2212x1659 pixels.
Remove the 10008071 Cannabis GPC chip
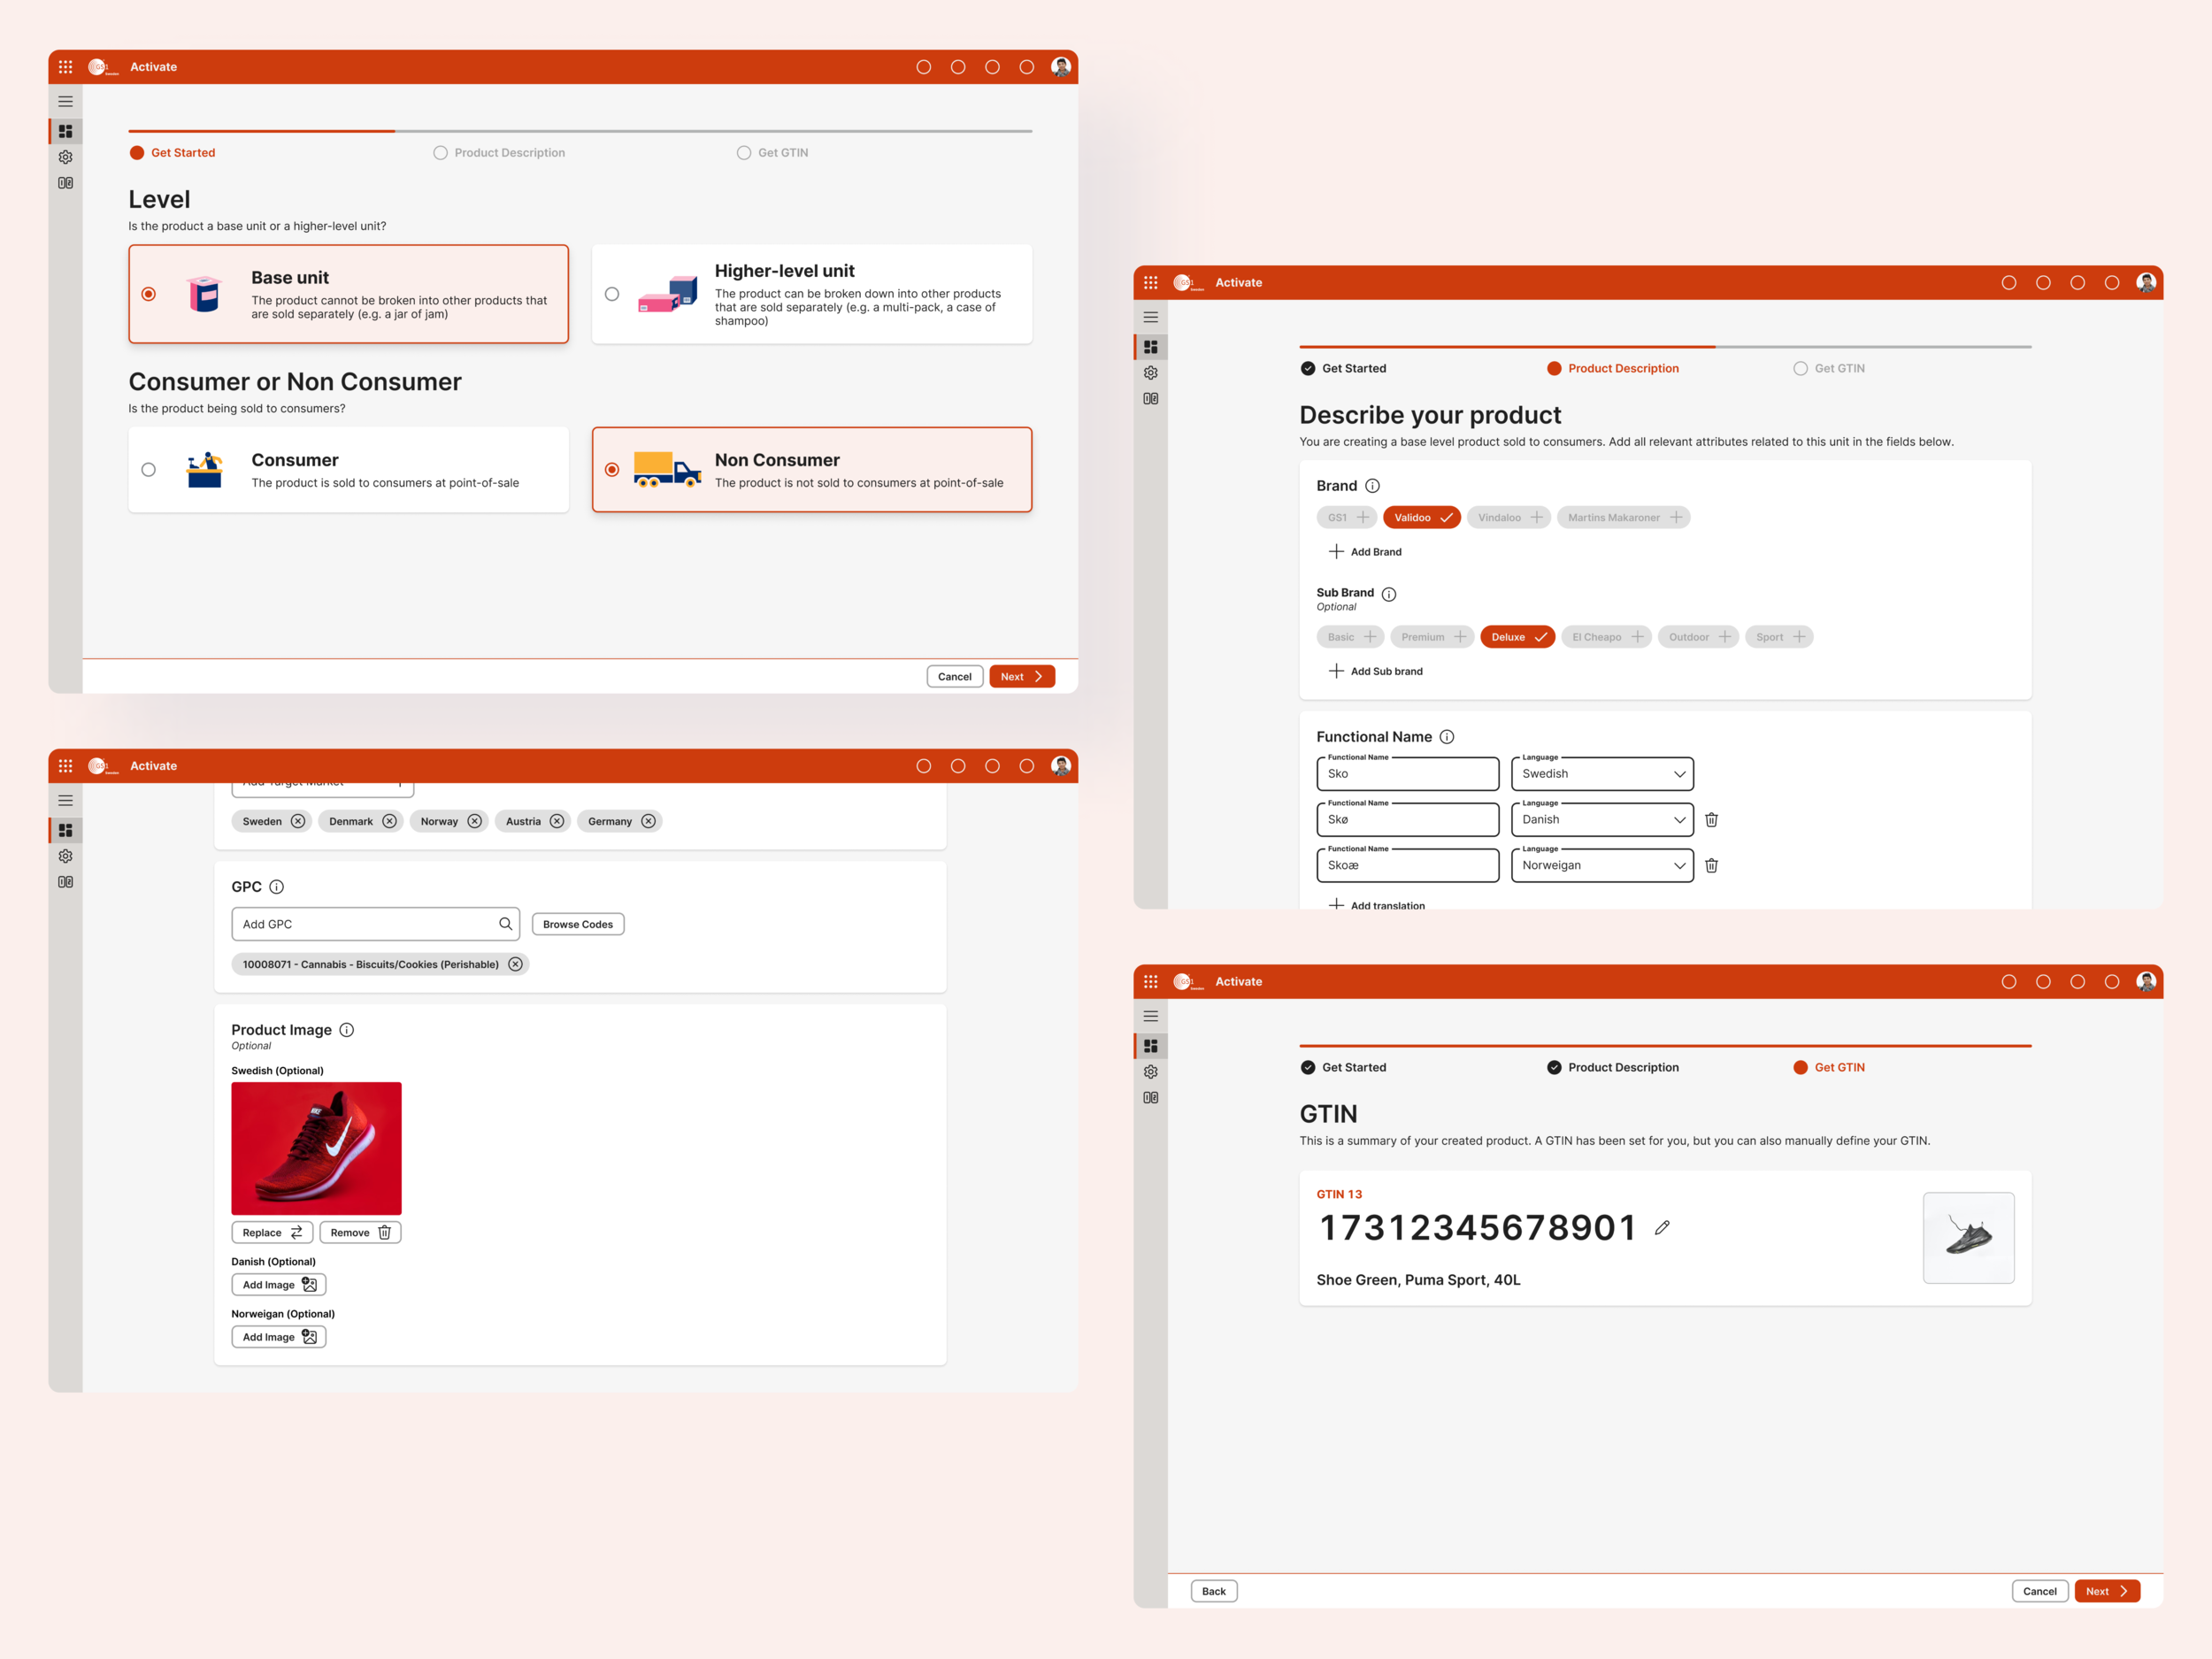tap(515, 964)
